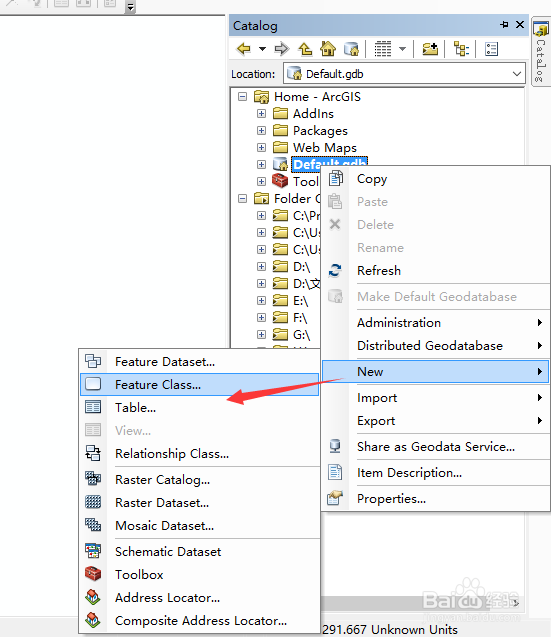Choose Refresh from context menu
Image resolution: width=551 pixels, height=637 pixels.
[x=436, y=271]
